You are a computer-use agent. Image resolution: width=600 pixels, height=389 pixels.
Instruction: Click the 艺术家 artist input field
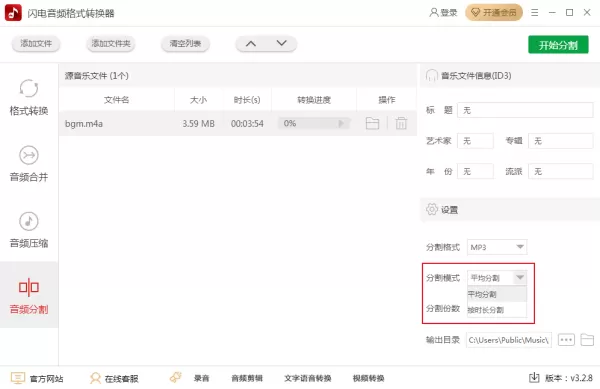point(475,141)
